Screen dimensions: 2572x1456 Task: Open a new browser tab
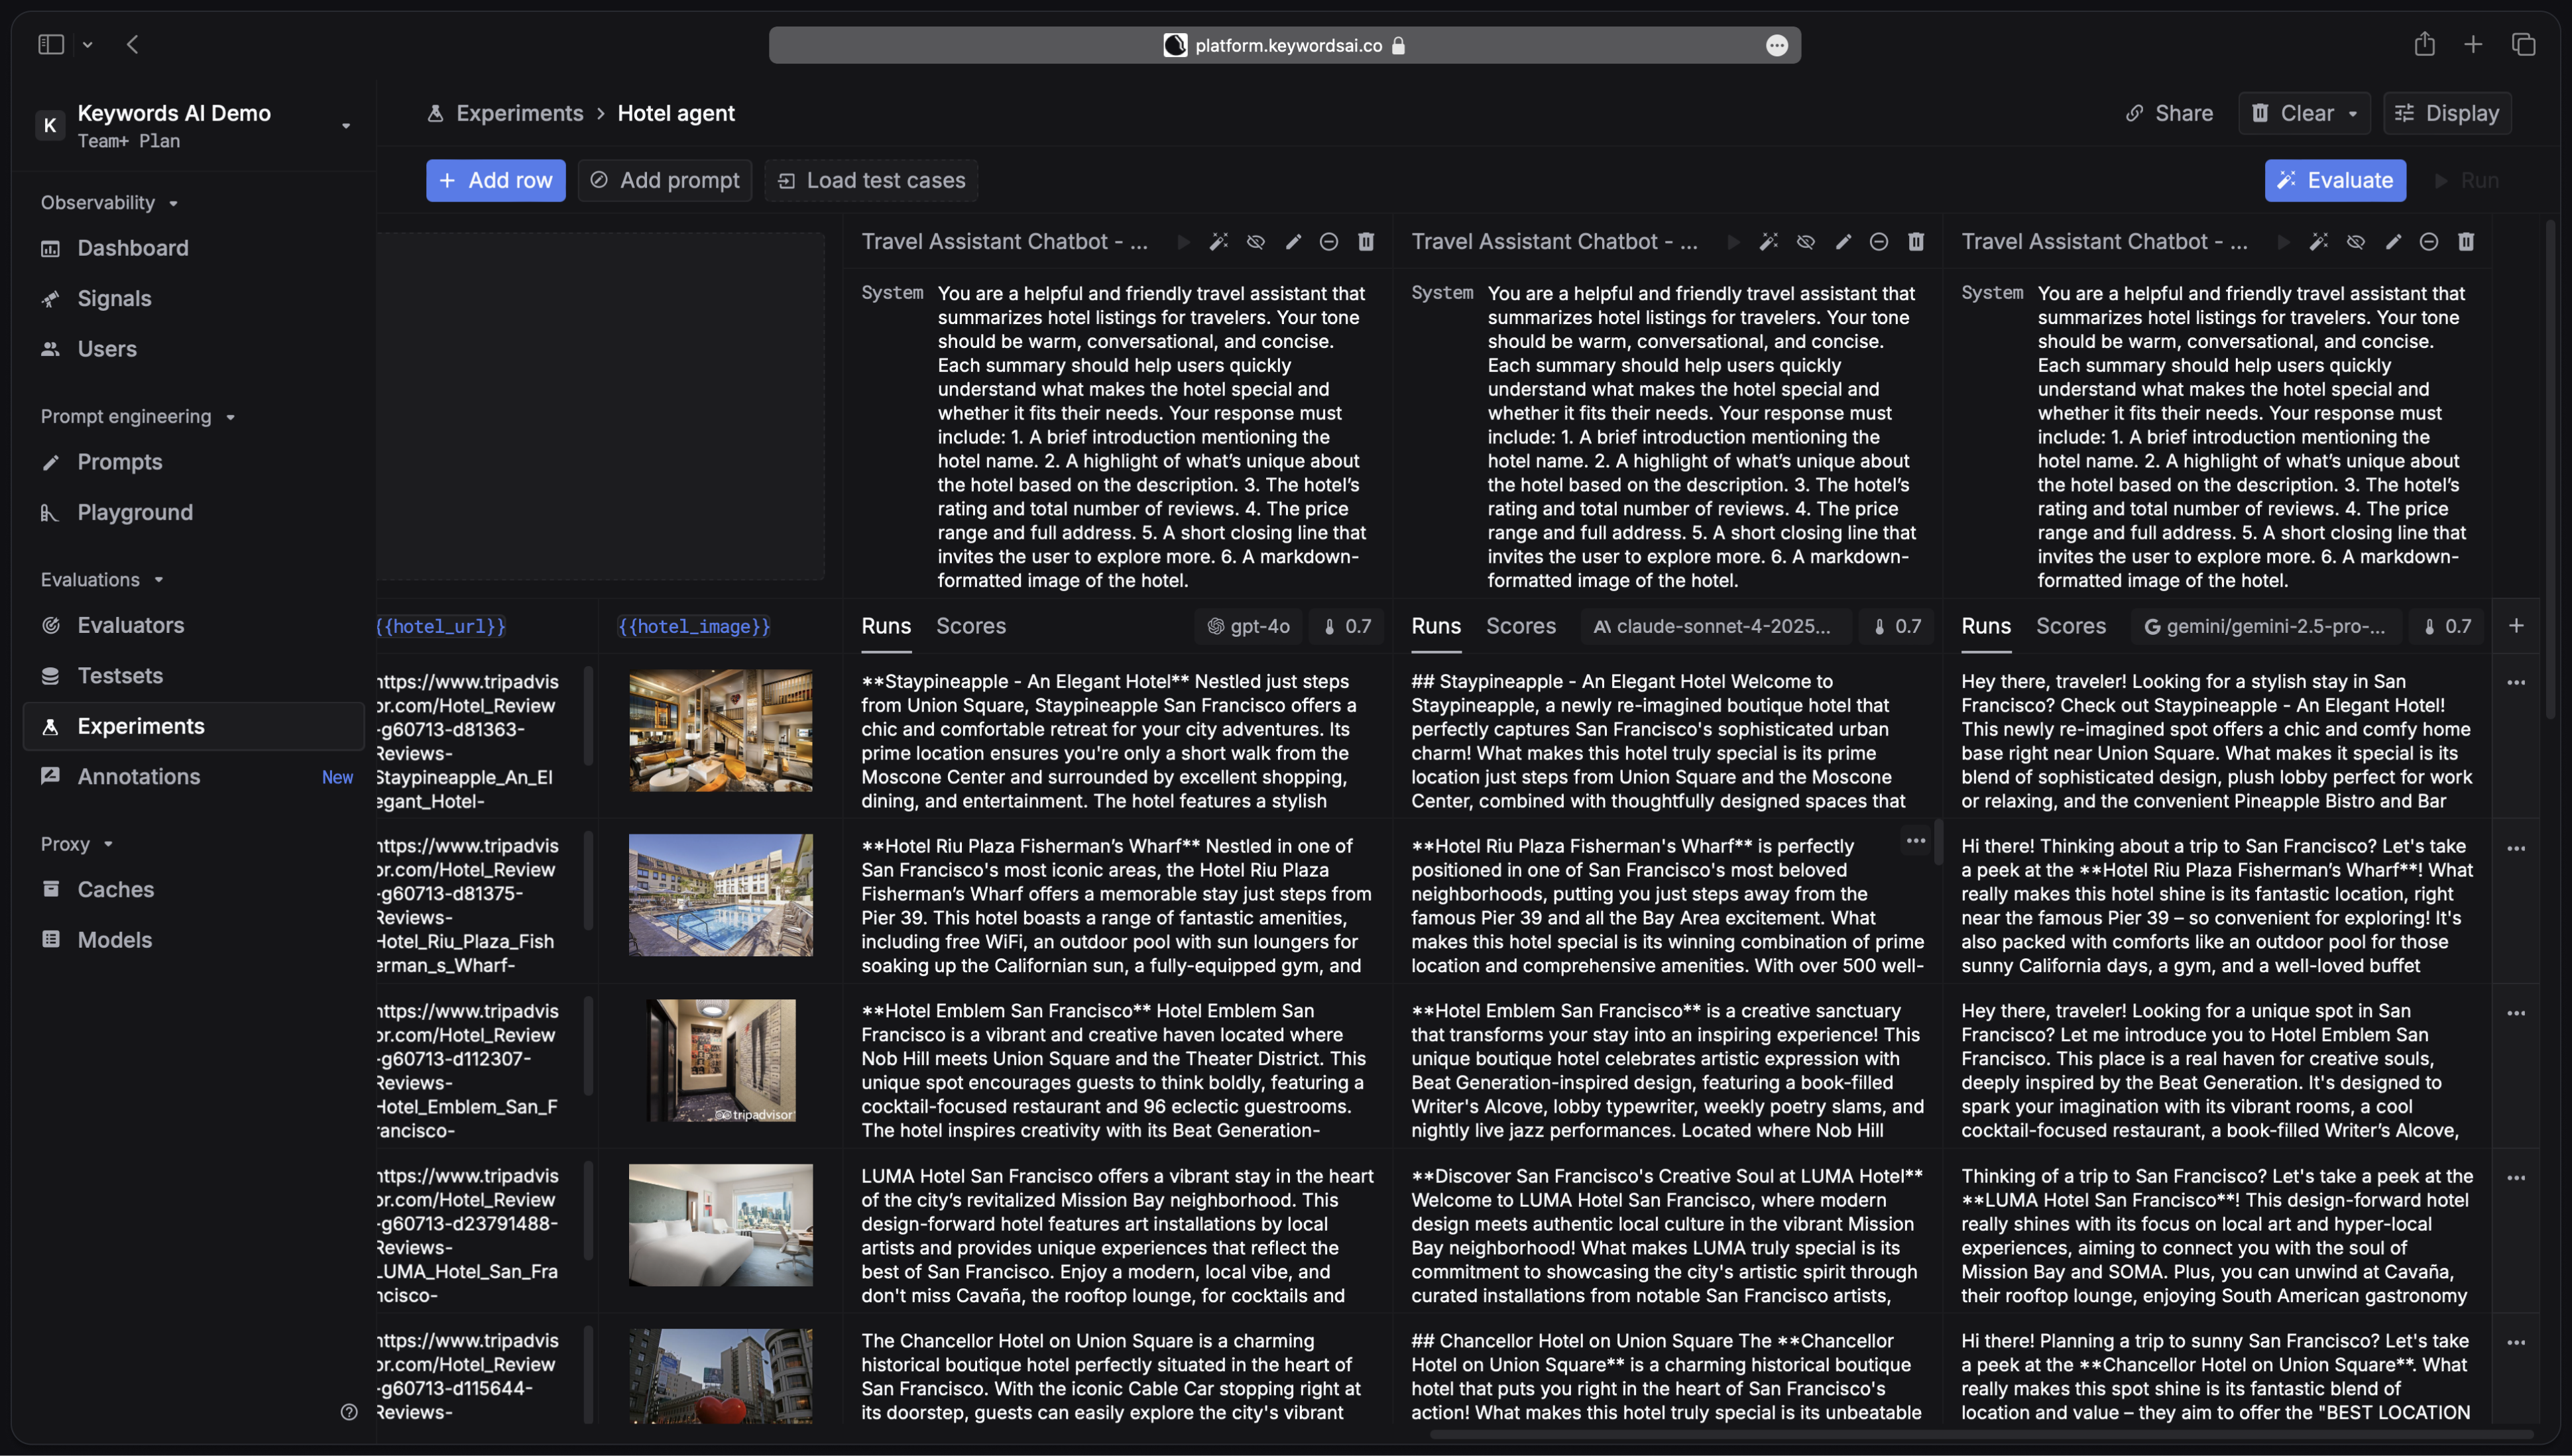coord(2474,44)
